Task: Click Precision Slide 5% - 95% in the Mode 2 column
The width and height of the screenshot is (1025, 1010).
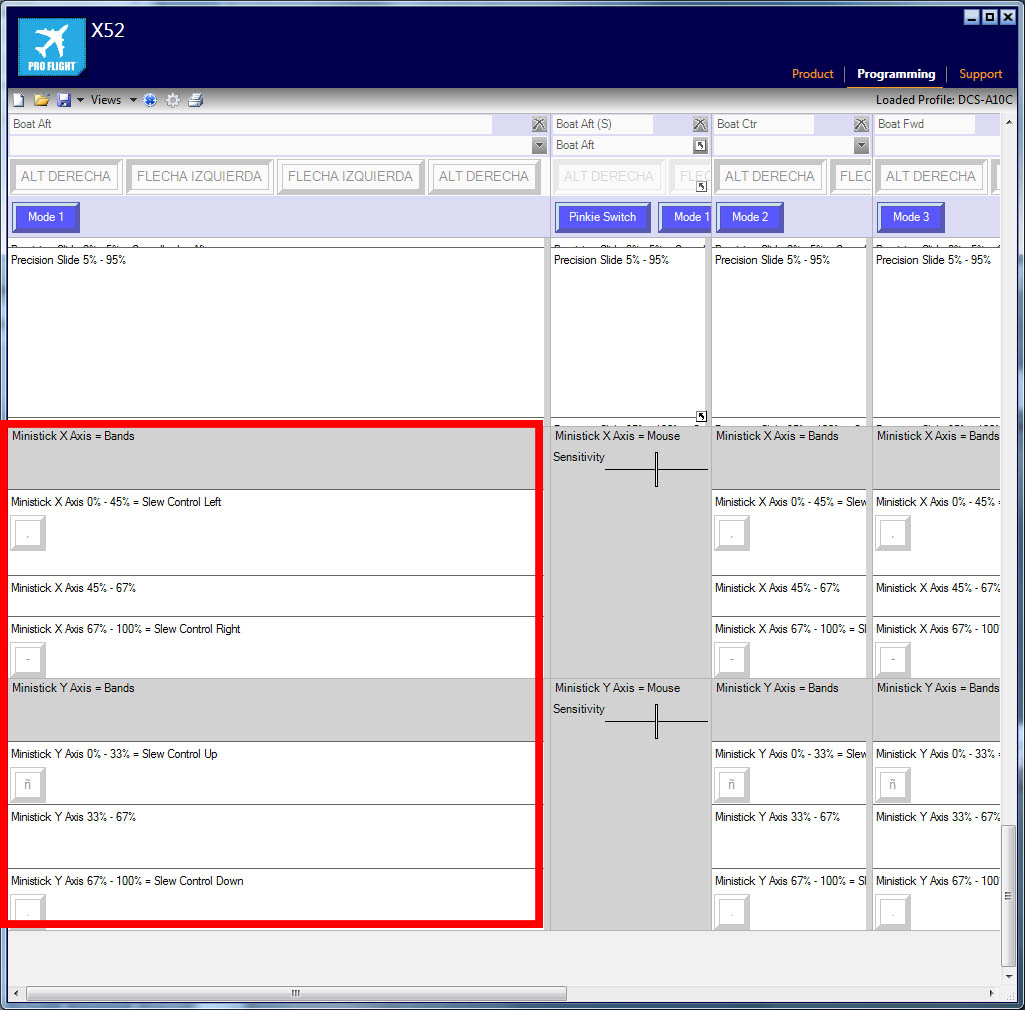Action: pos(772,260)
